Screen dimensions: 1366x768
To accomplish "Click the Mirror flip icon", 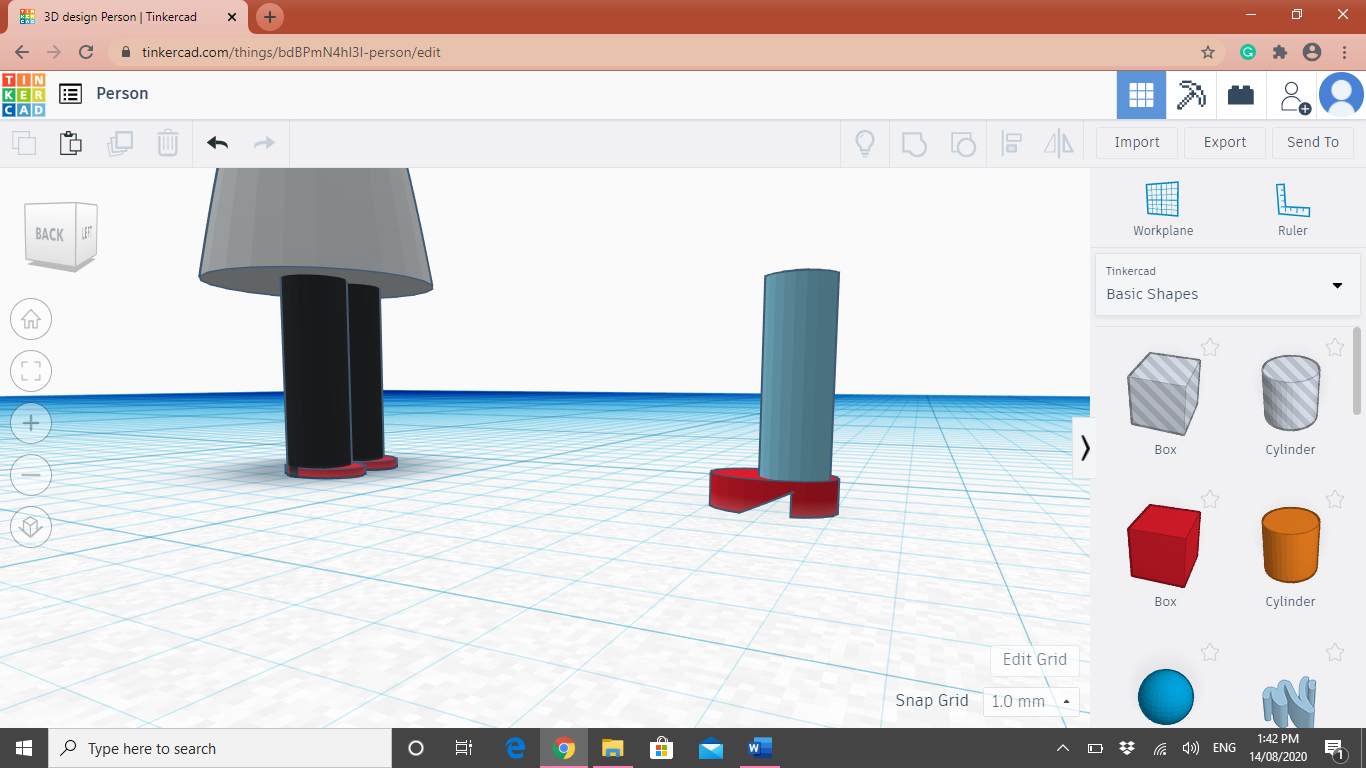I will pyautogui.click(x=1059, y=143).
